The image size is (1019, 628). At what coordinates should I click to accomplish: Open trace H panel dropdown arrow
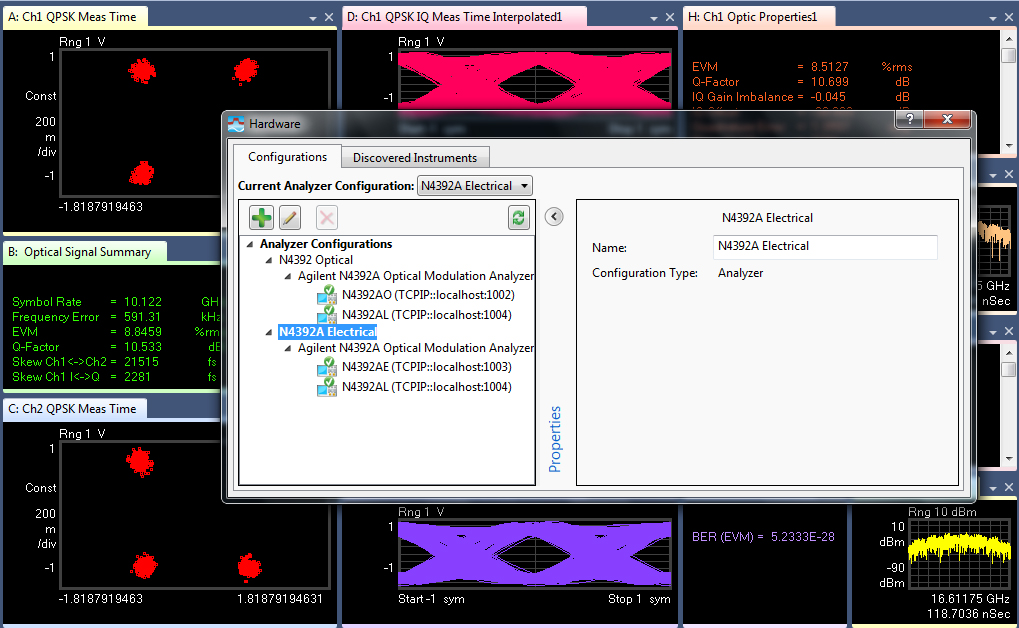[992, 18]
